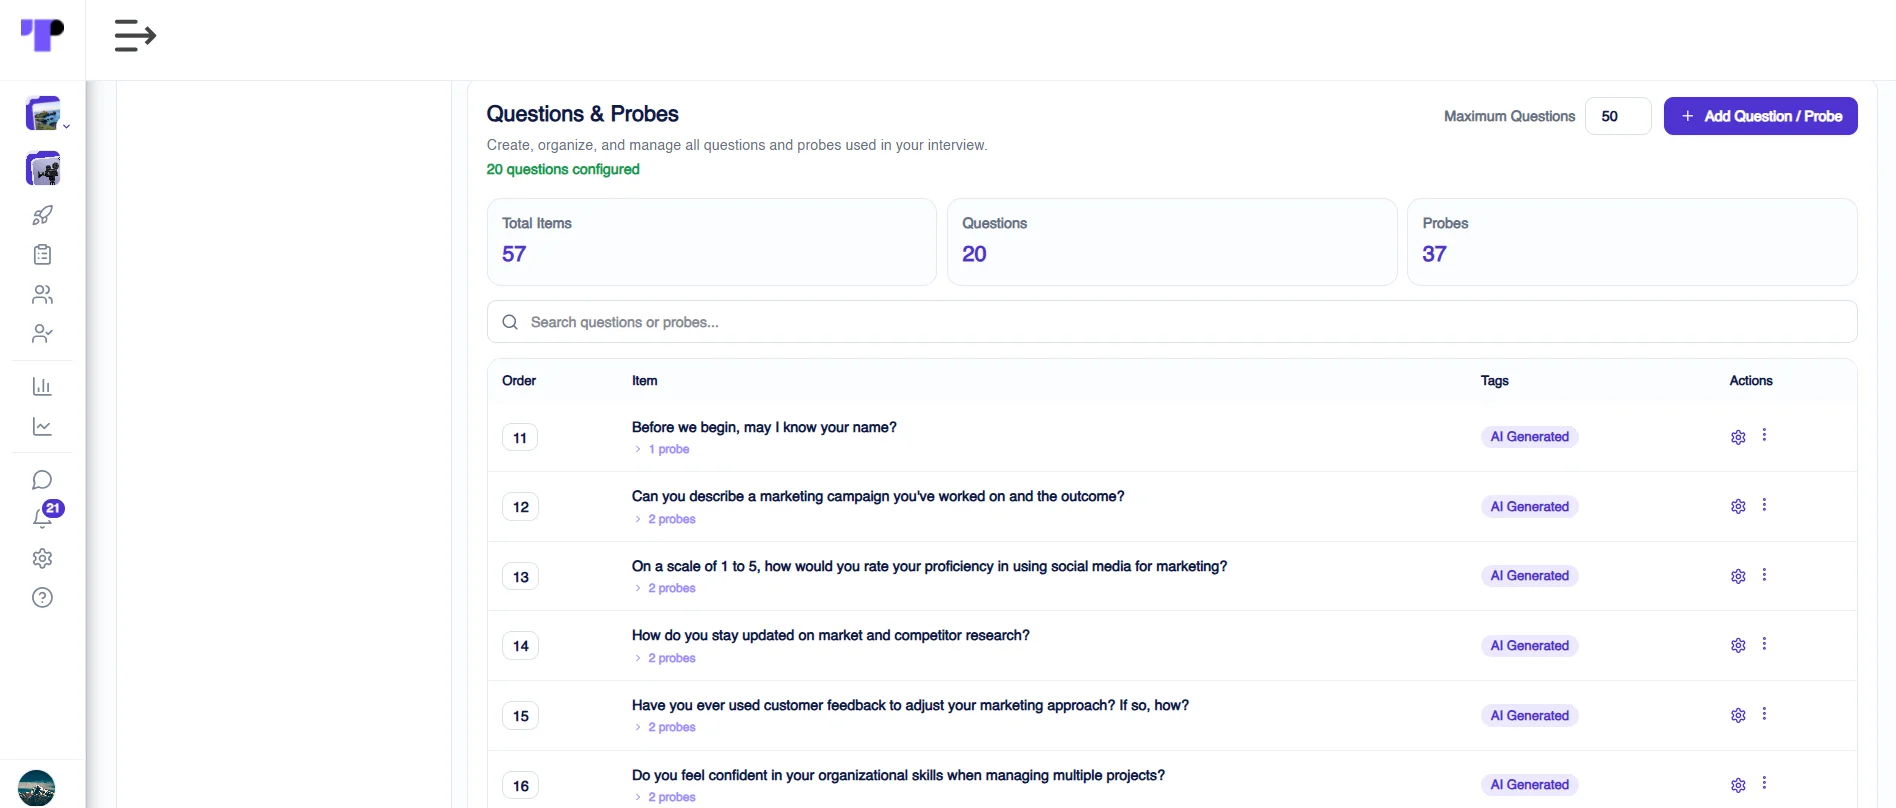
Task: Open the rocket launch icon in sidebar
Action: pos(42,215)
